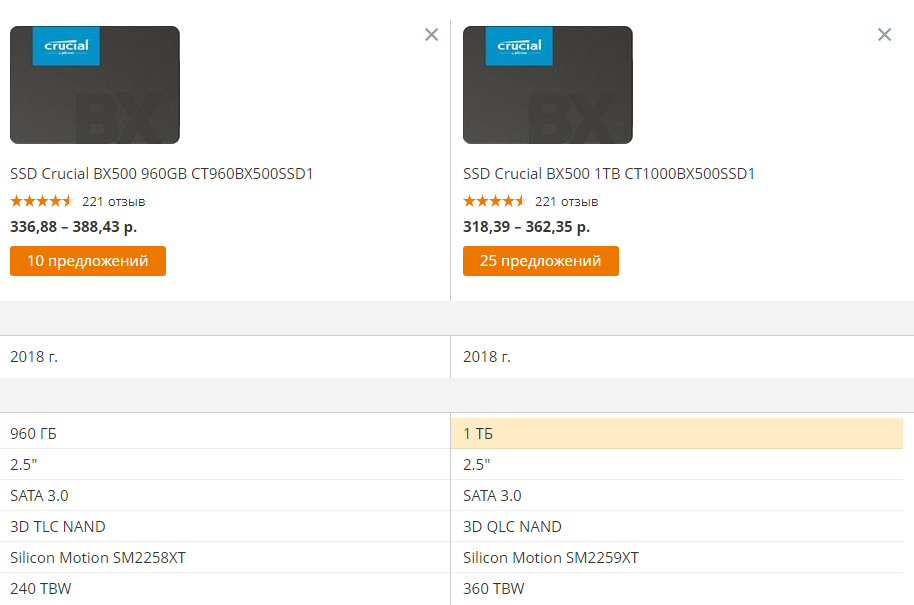Click the 336,88 – 388,43 р. price range
914x605 pixels.
pyautogui.click(x=73, y=227)
